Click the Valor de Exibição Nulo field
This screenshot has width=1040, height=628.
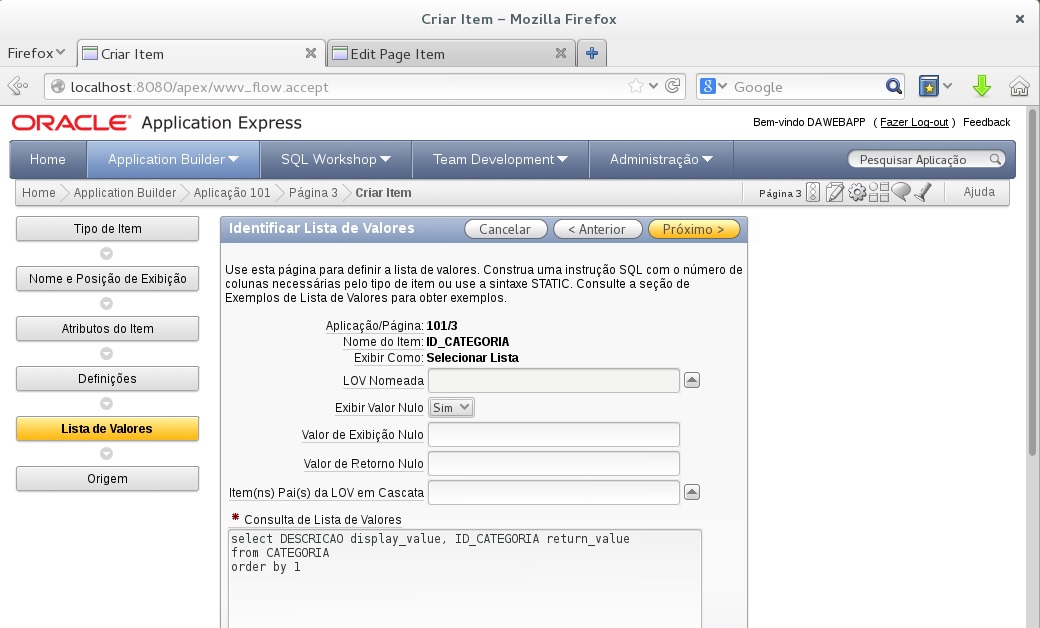[554, 434]
